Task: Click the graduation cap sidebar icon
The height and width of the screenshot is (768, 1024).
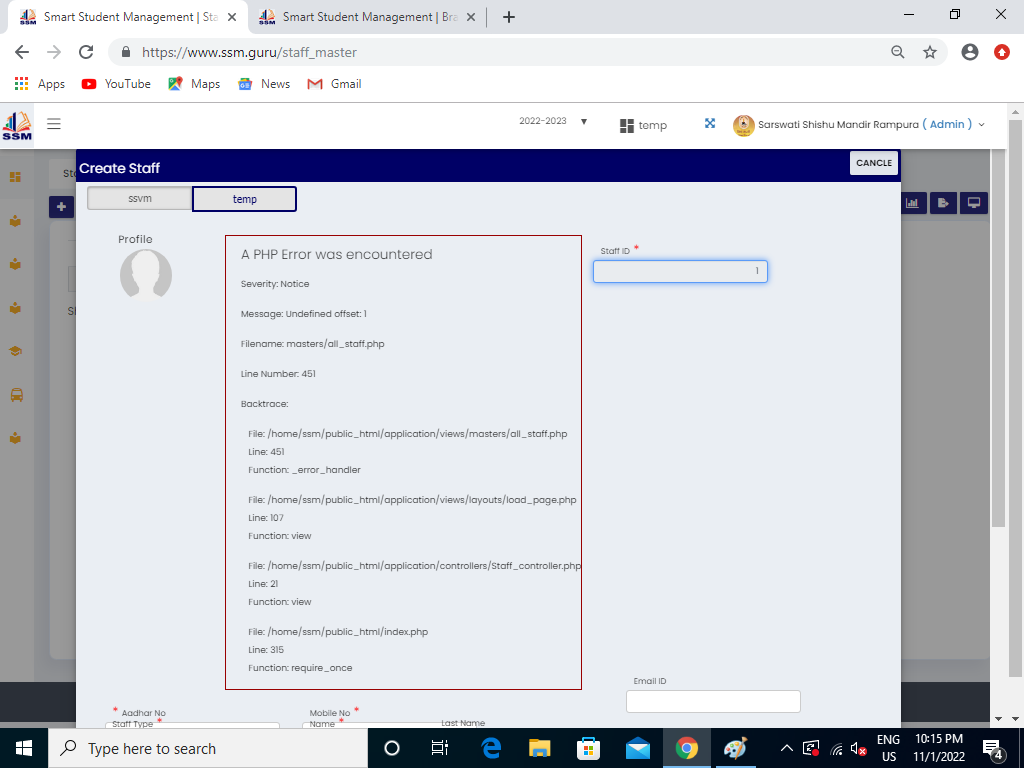Action: point(16,351)
